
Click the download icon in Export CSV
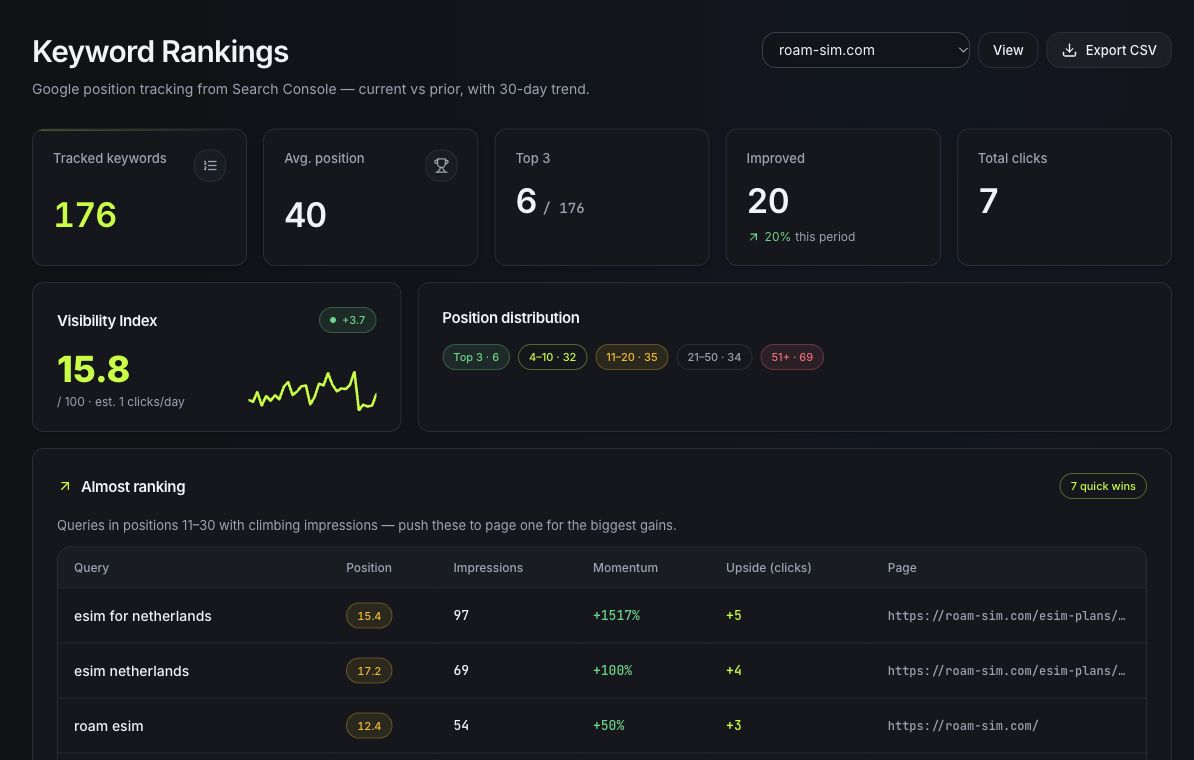pos(1069,50)
